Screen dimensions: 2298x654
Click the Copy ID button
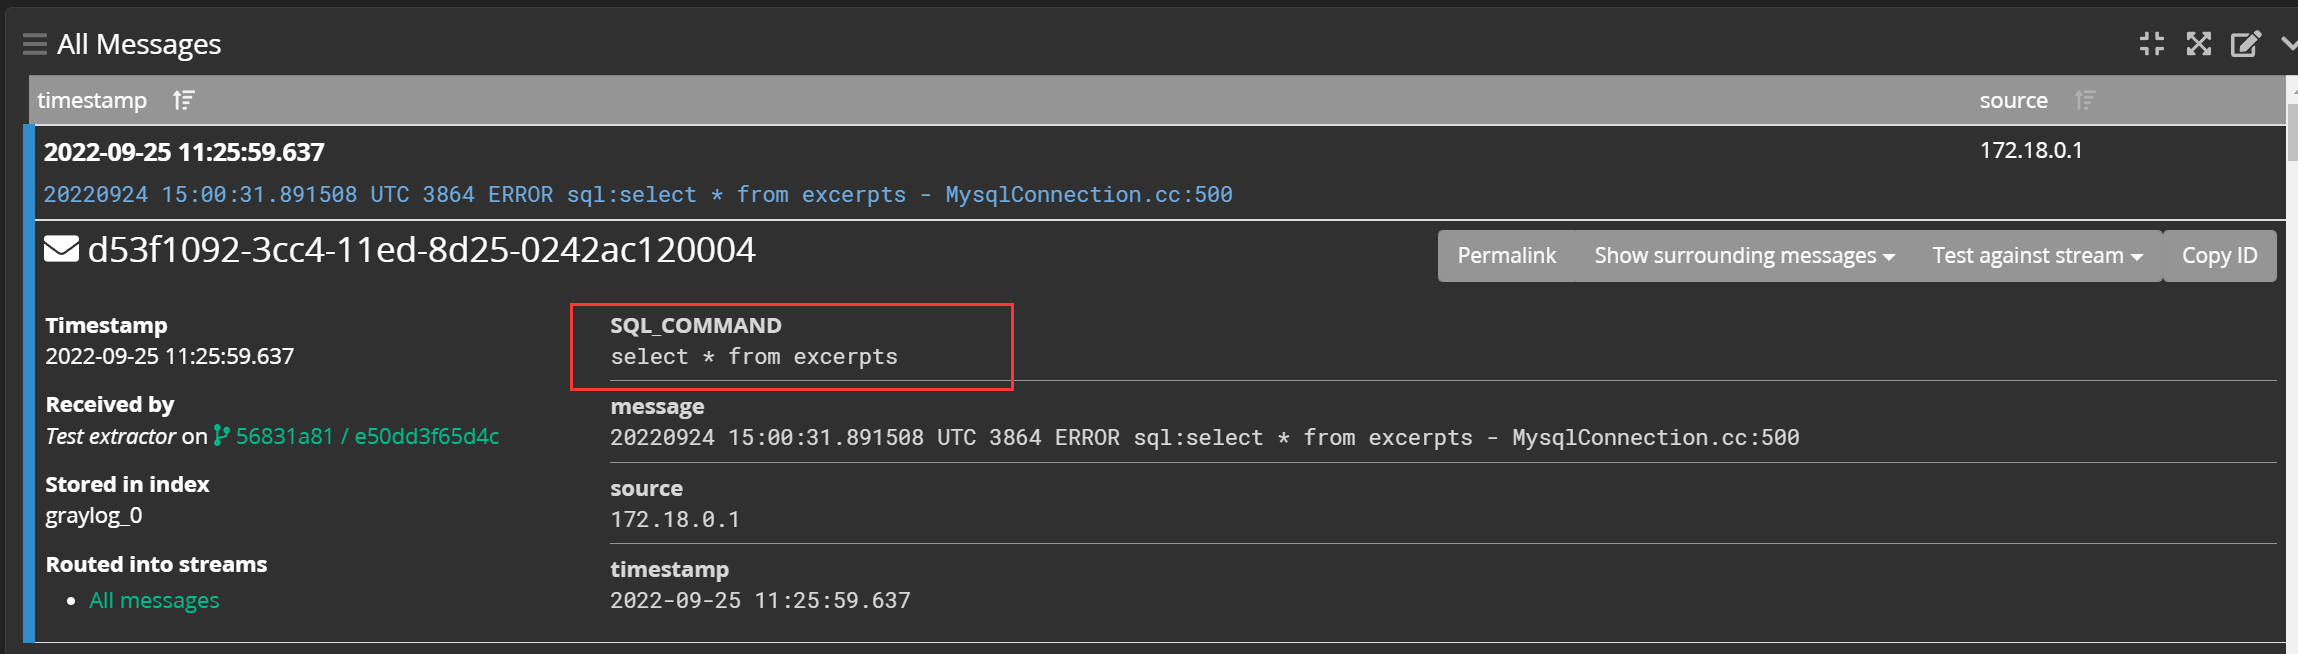2219,256
